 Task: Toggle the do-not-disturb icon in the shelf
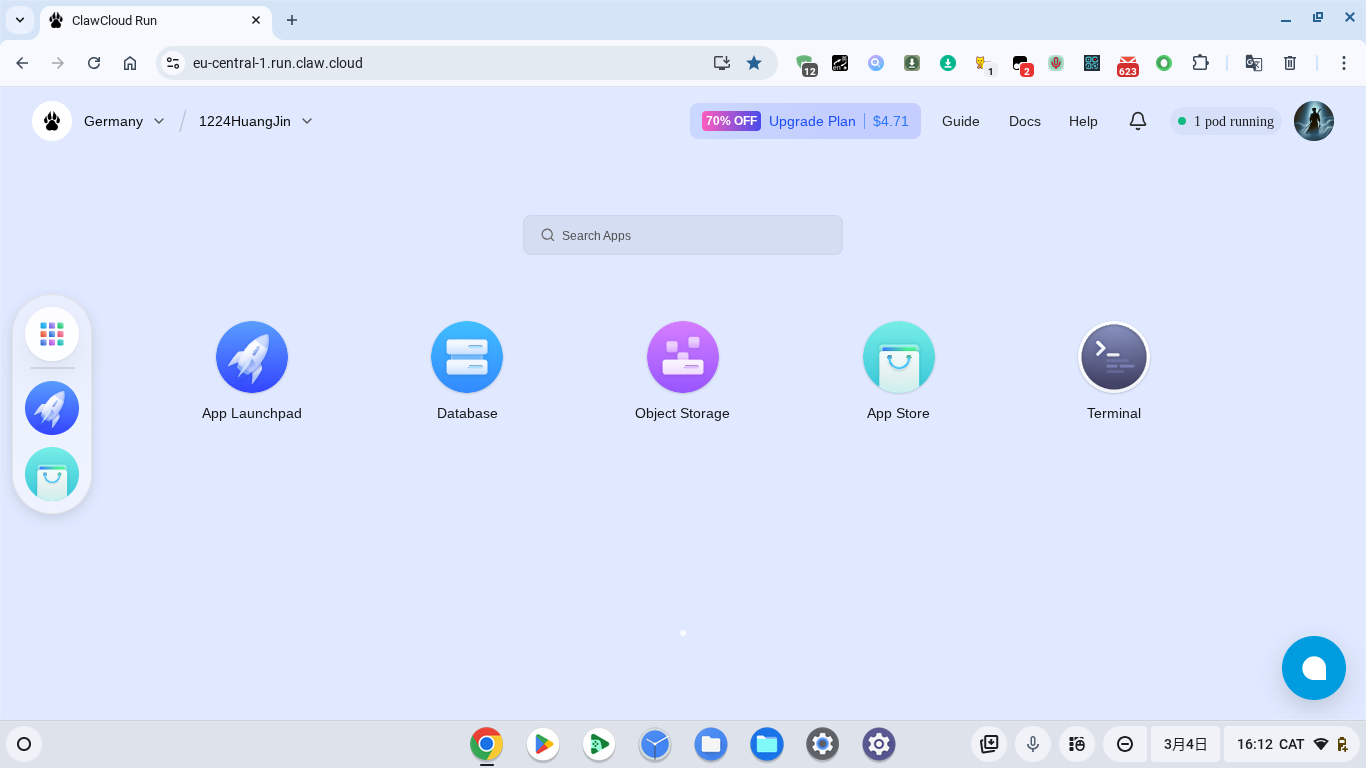coord(1125,744)
